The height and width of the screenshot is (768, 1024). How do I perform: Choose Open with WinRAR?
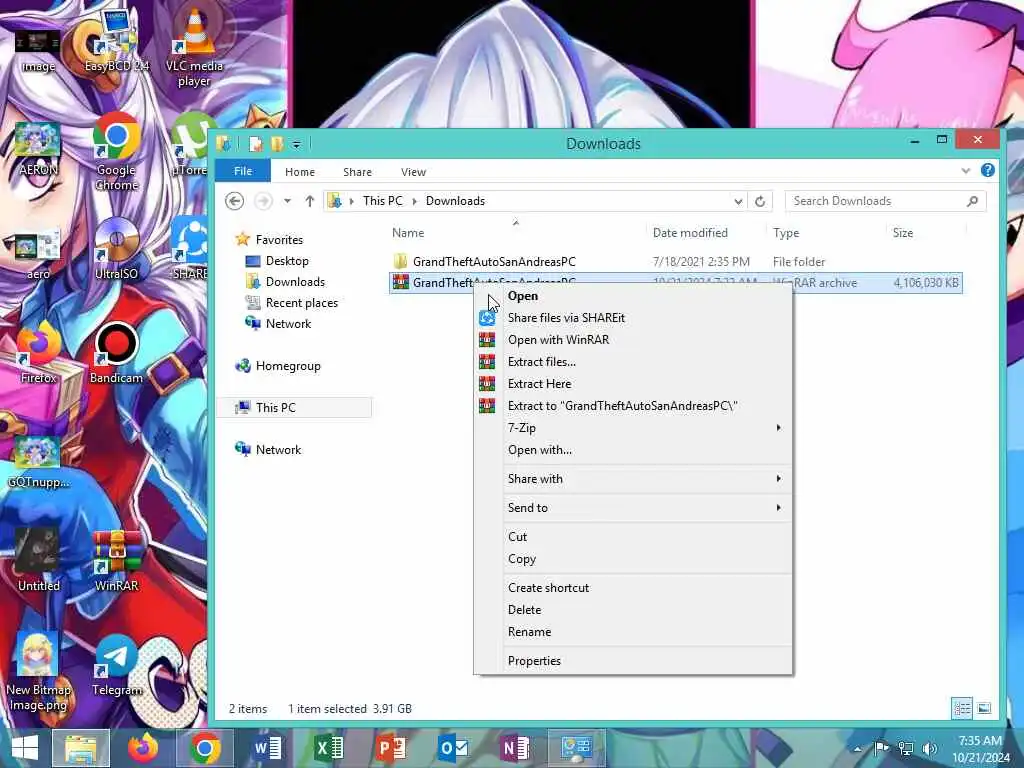[633, 340]
